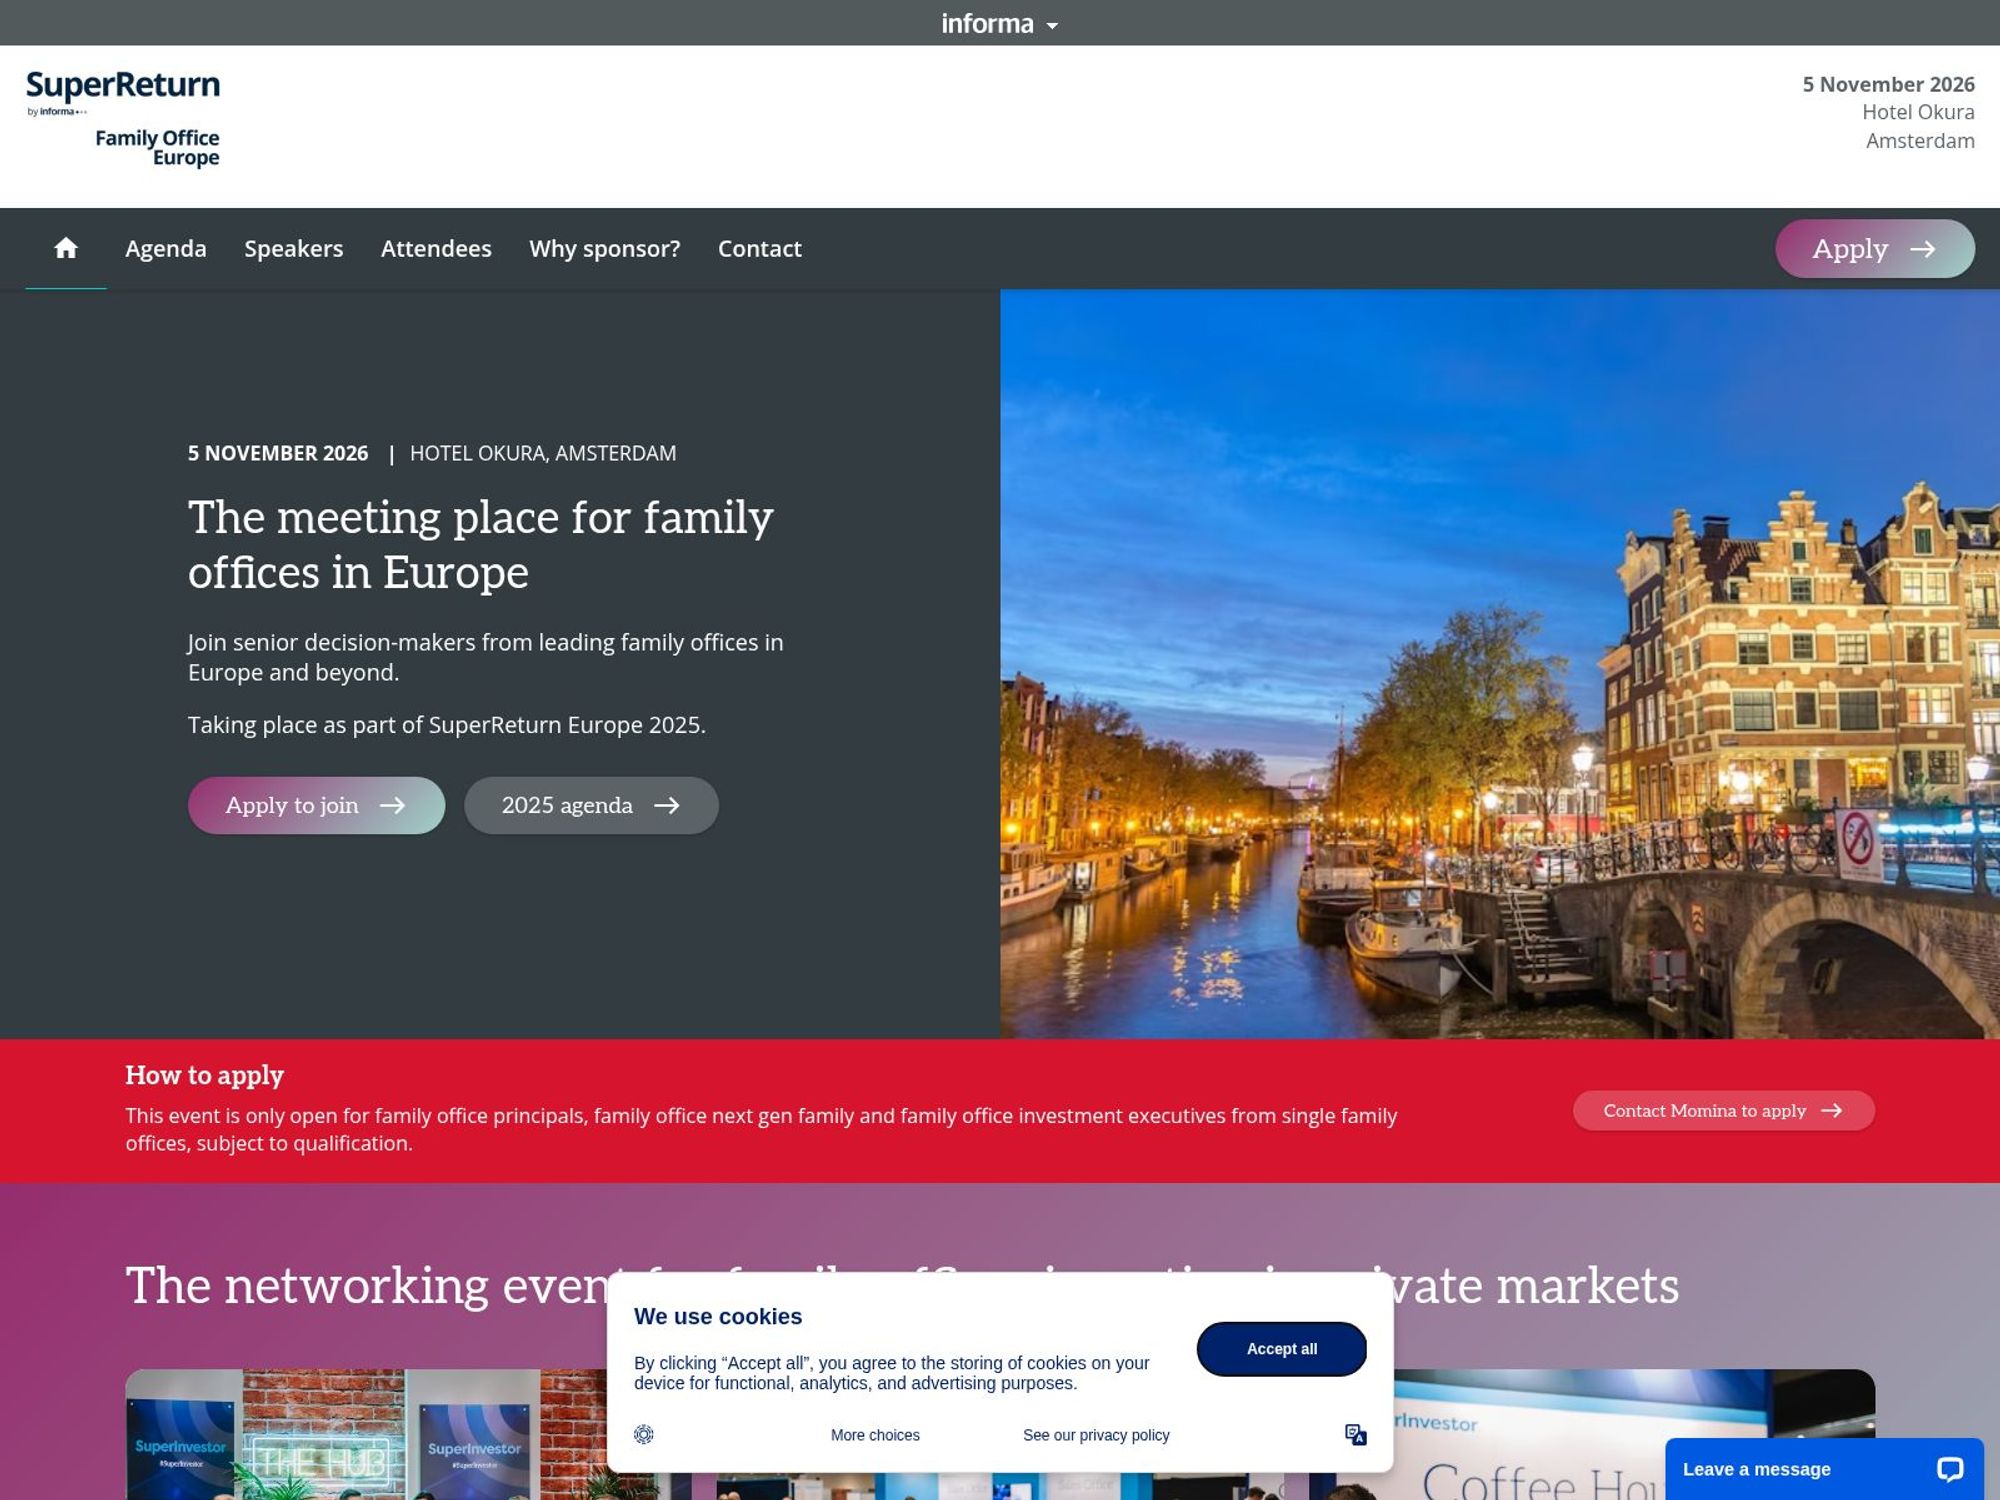The width and height of the screenshot is (2000, 1500).
Task: See our privacy policy link
Action: click(x=1095, y=1434)
